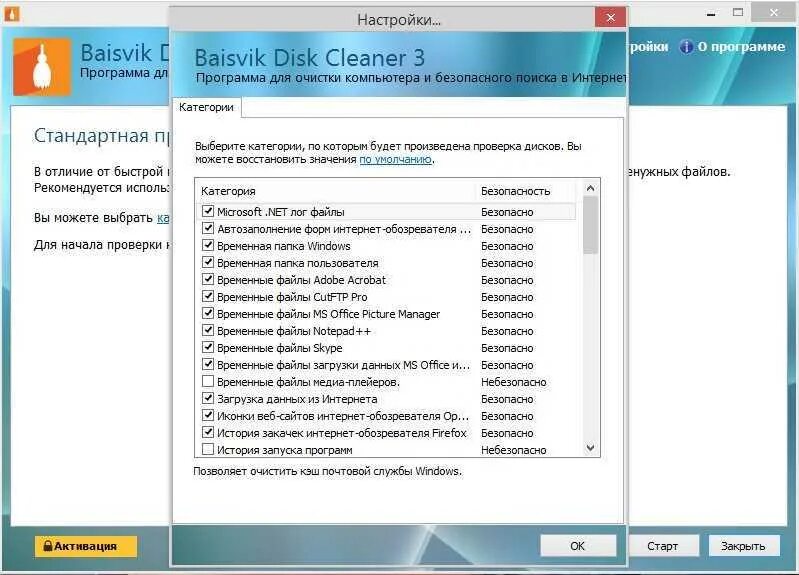The width and height of the screenshot is (799, 575).
Task: Select row Временные файлы Adobe Acrobat text
Action: (301, 280)
